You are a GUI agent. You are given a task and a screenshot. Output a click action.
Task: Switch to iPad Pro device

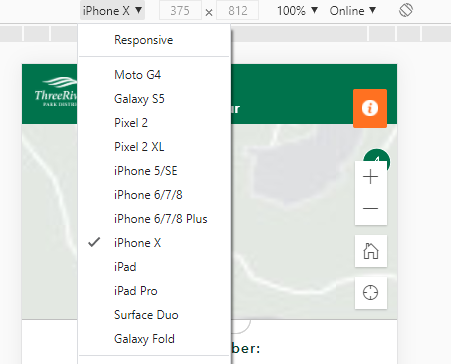[154, 291]
